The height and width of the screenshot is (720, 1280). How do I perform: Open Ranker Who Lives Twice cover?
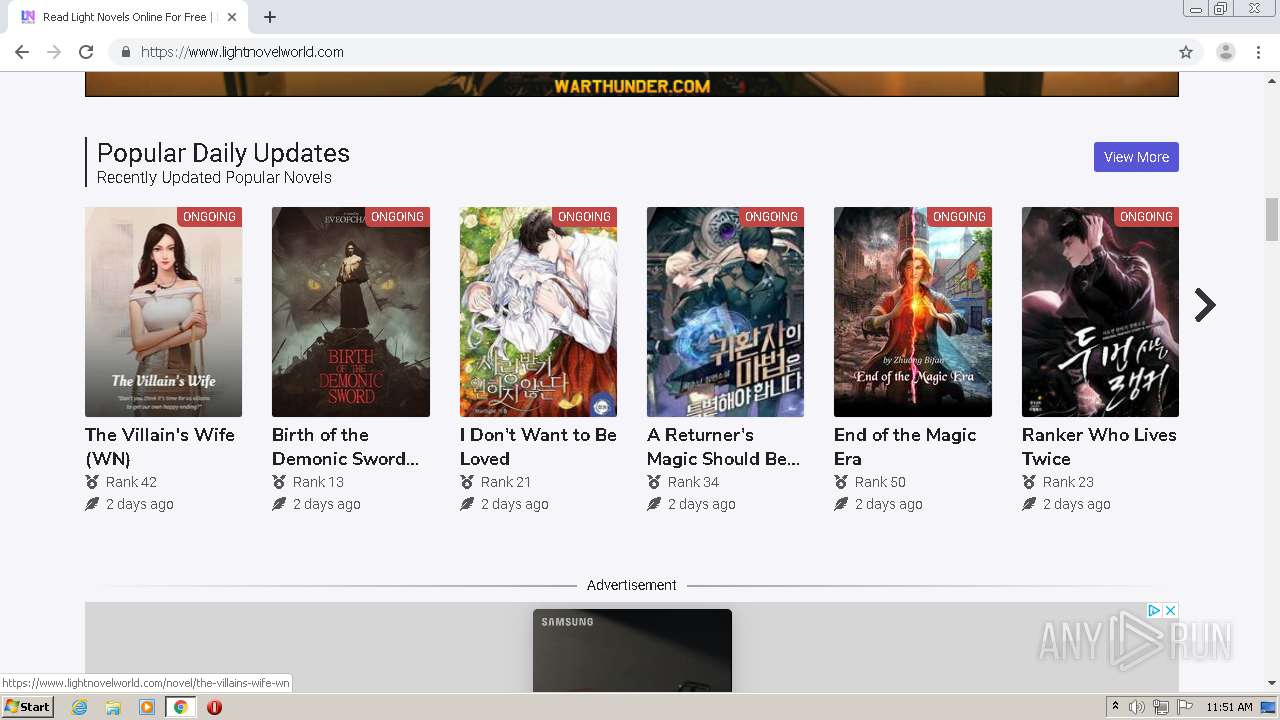[x=1100, y=312]
